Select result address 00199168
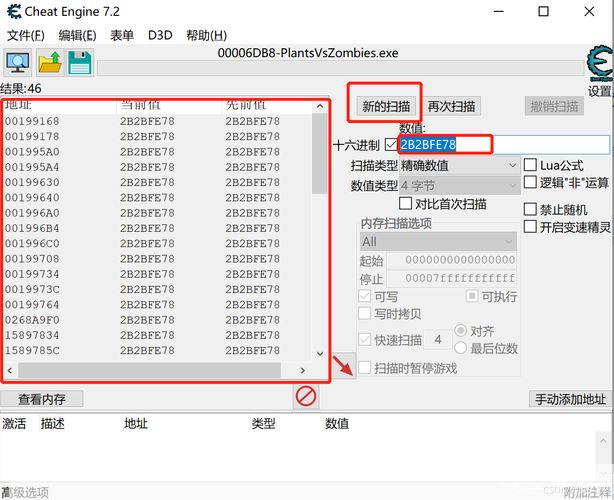This screenshot has height=500, width=614. [32, 121]
